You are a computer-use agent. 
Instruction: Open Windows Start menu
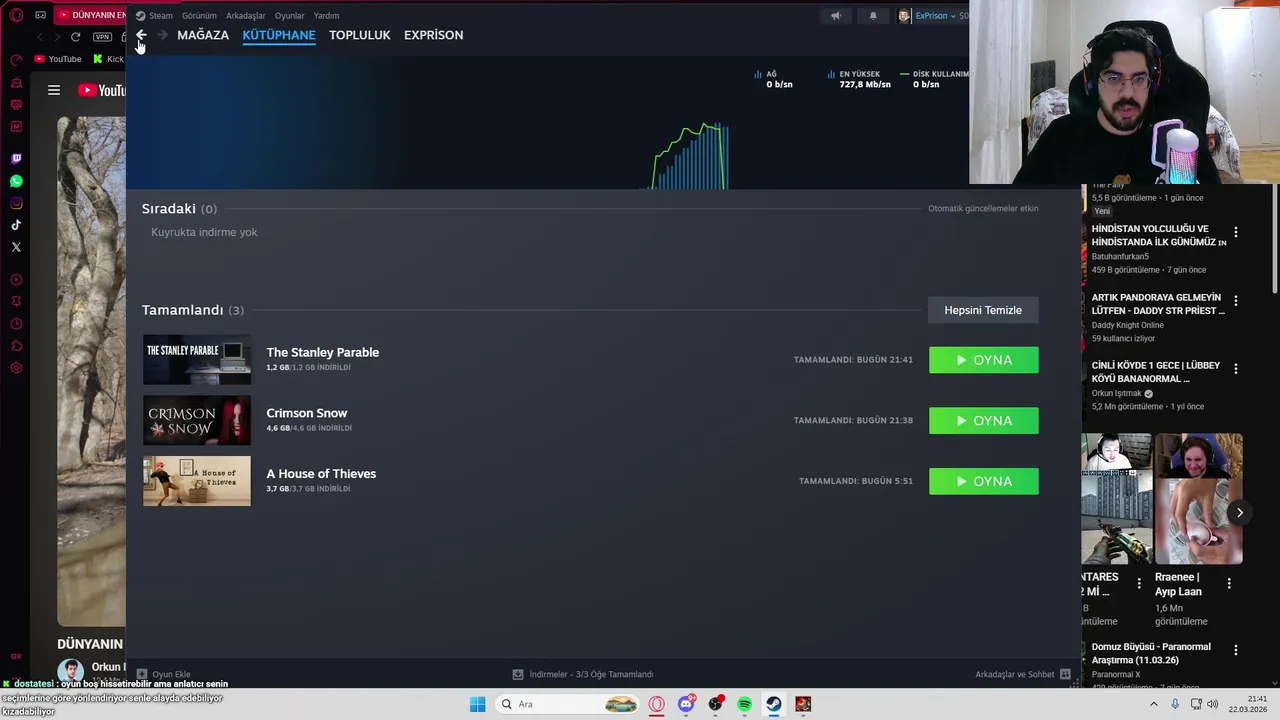click(477, 704)
